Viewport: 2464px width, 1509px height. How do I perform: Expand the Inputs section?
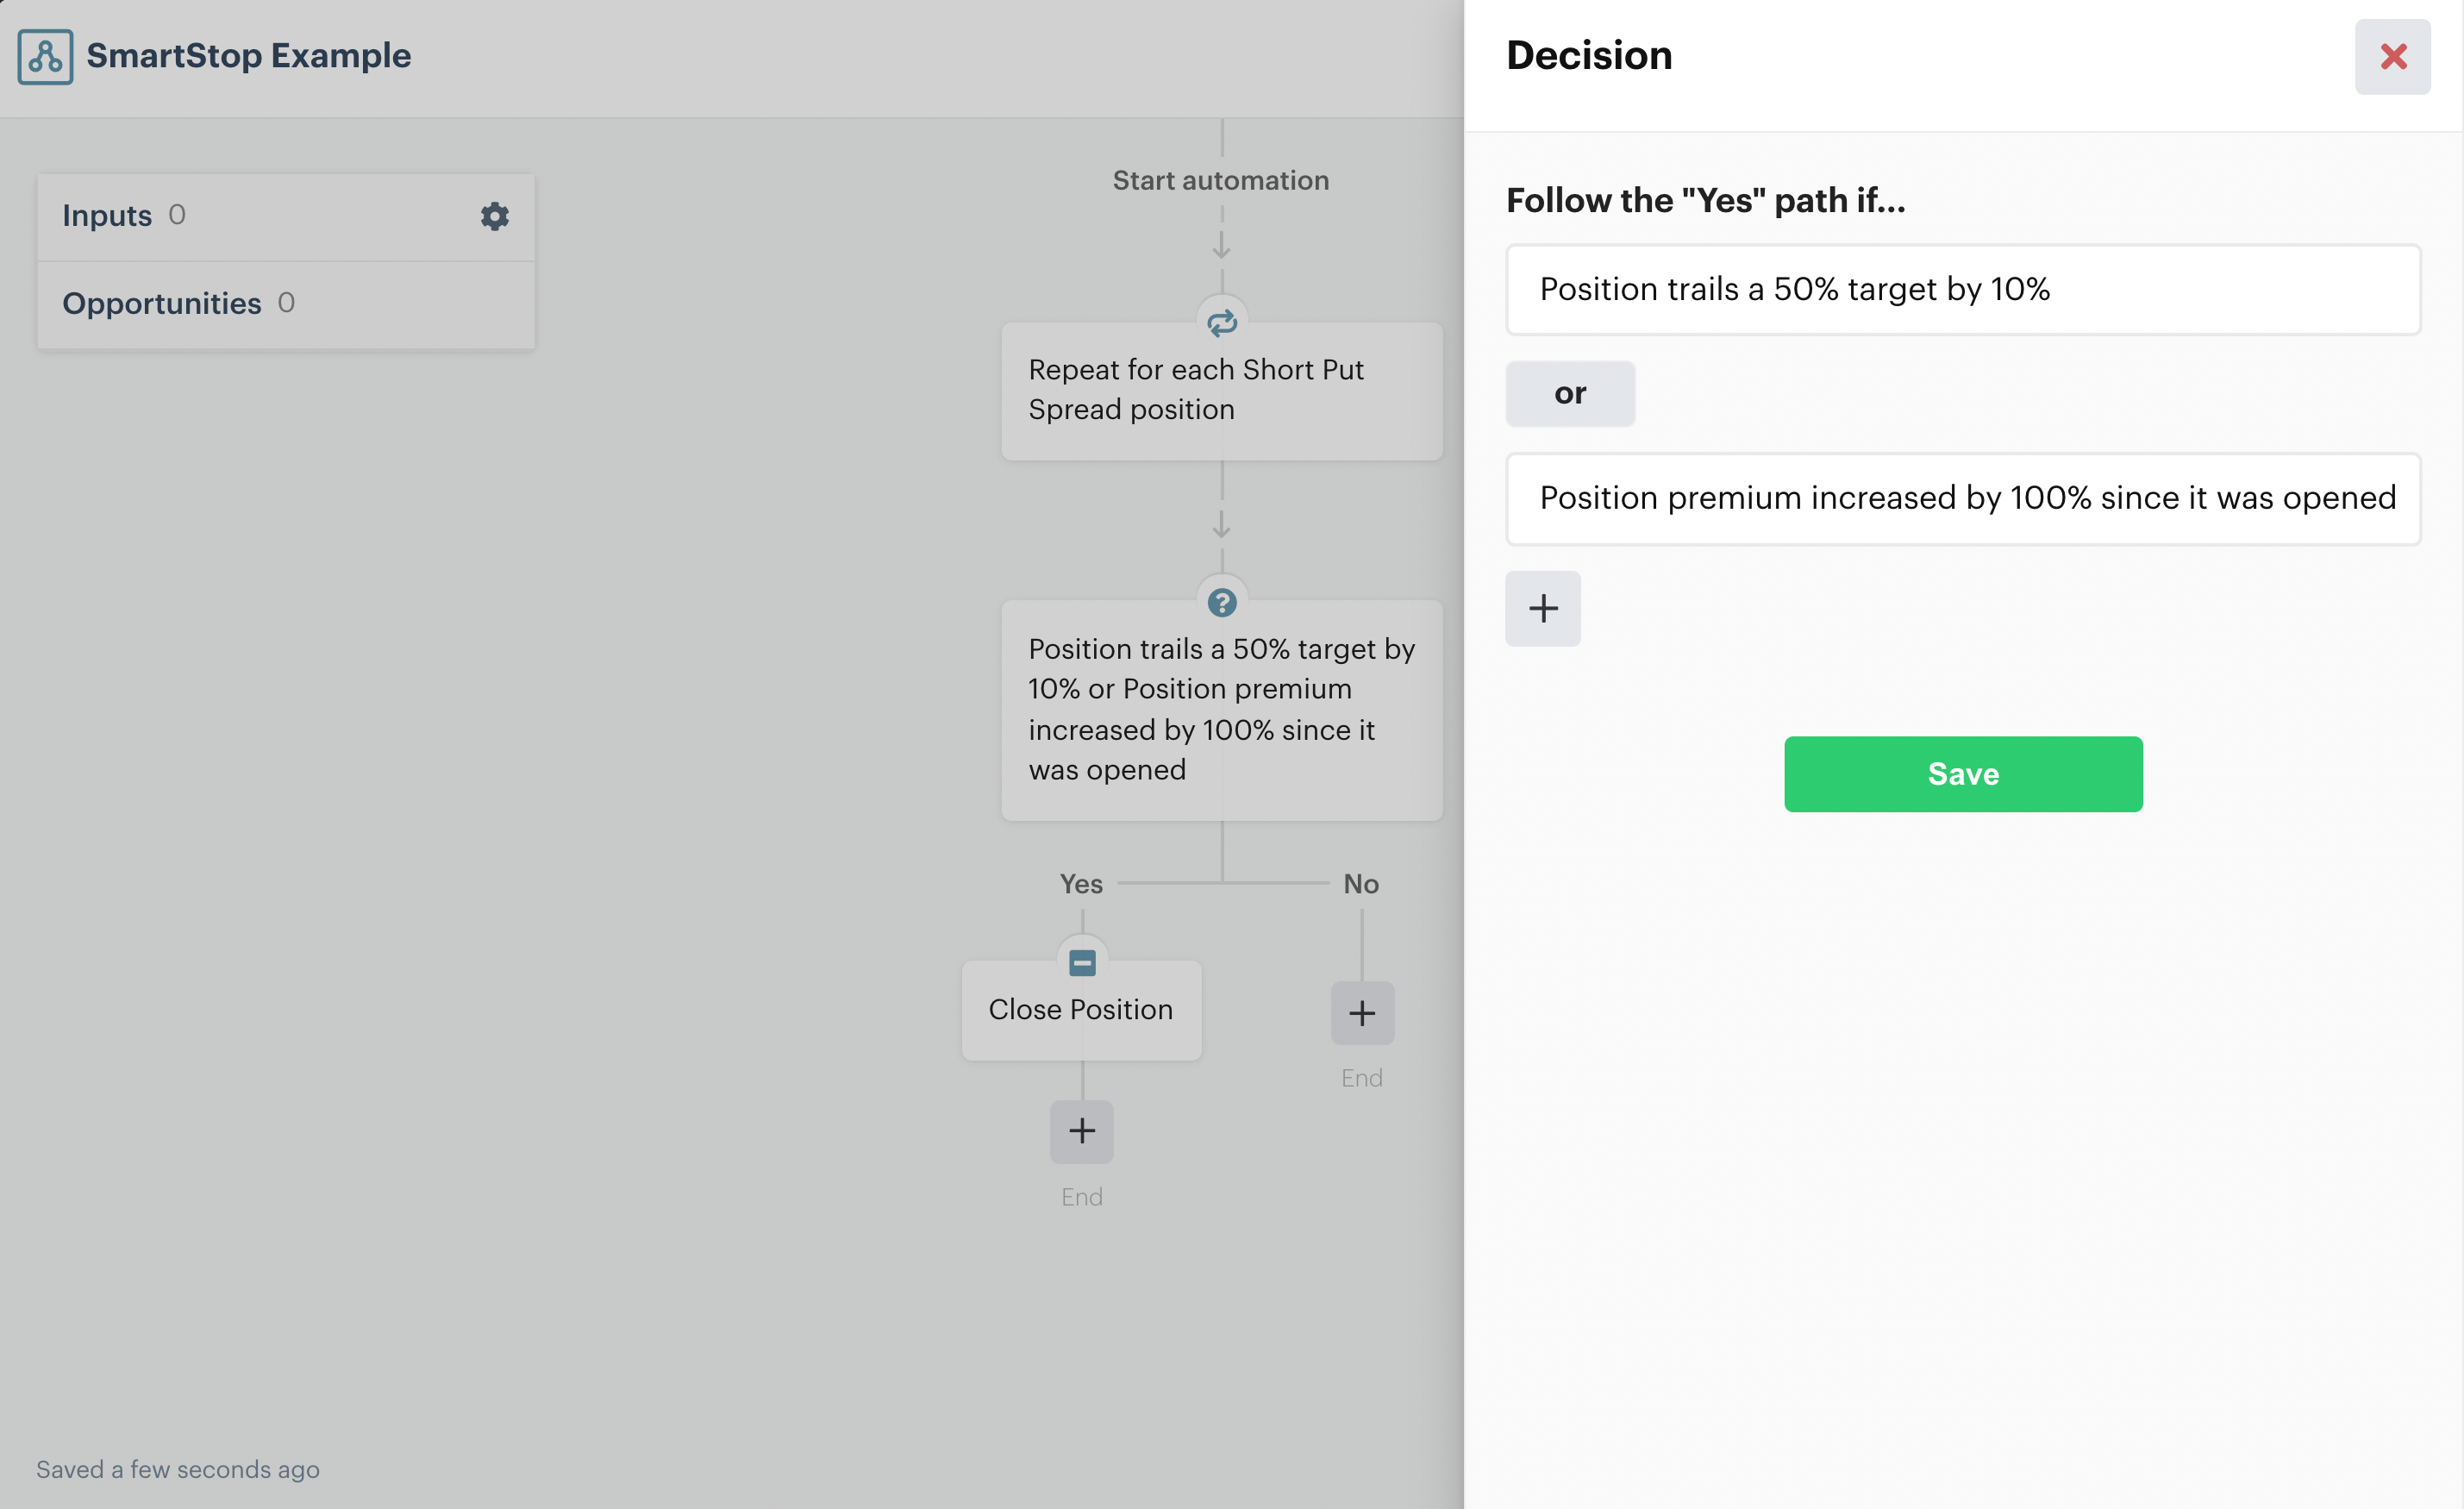[x=108, y=216]
